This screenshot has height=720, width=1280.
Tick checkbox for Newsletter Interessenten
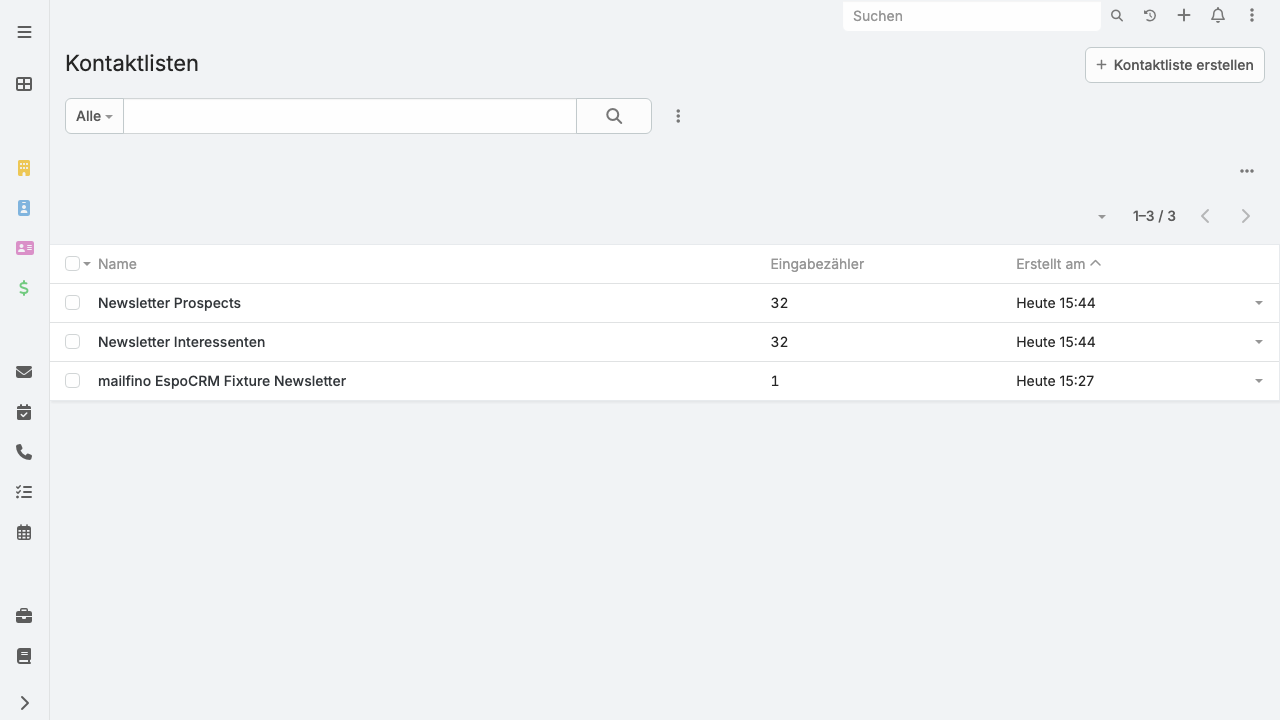[72, 342]
